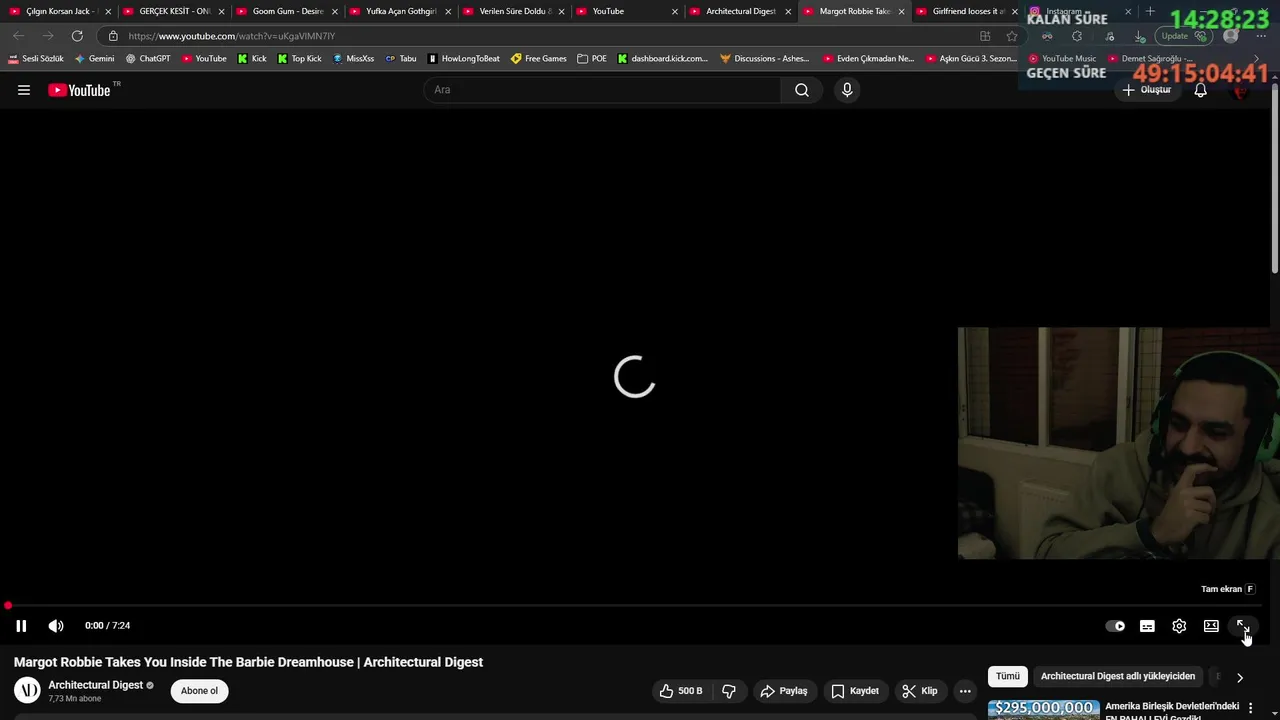Open HowLongToBeat bookmark
1280x720 pixels.
[463, 59]
